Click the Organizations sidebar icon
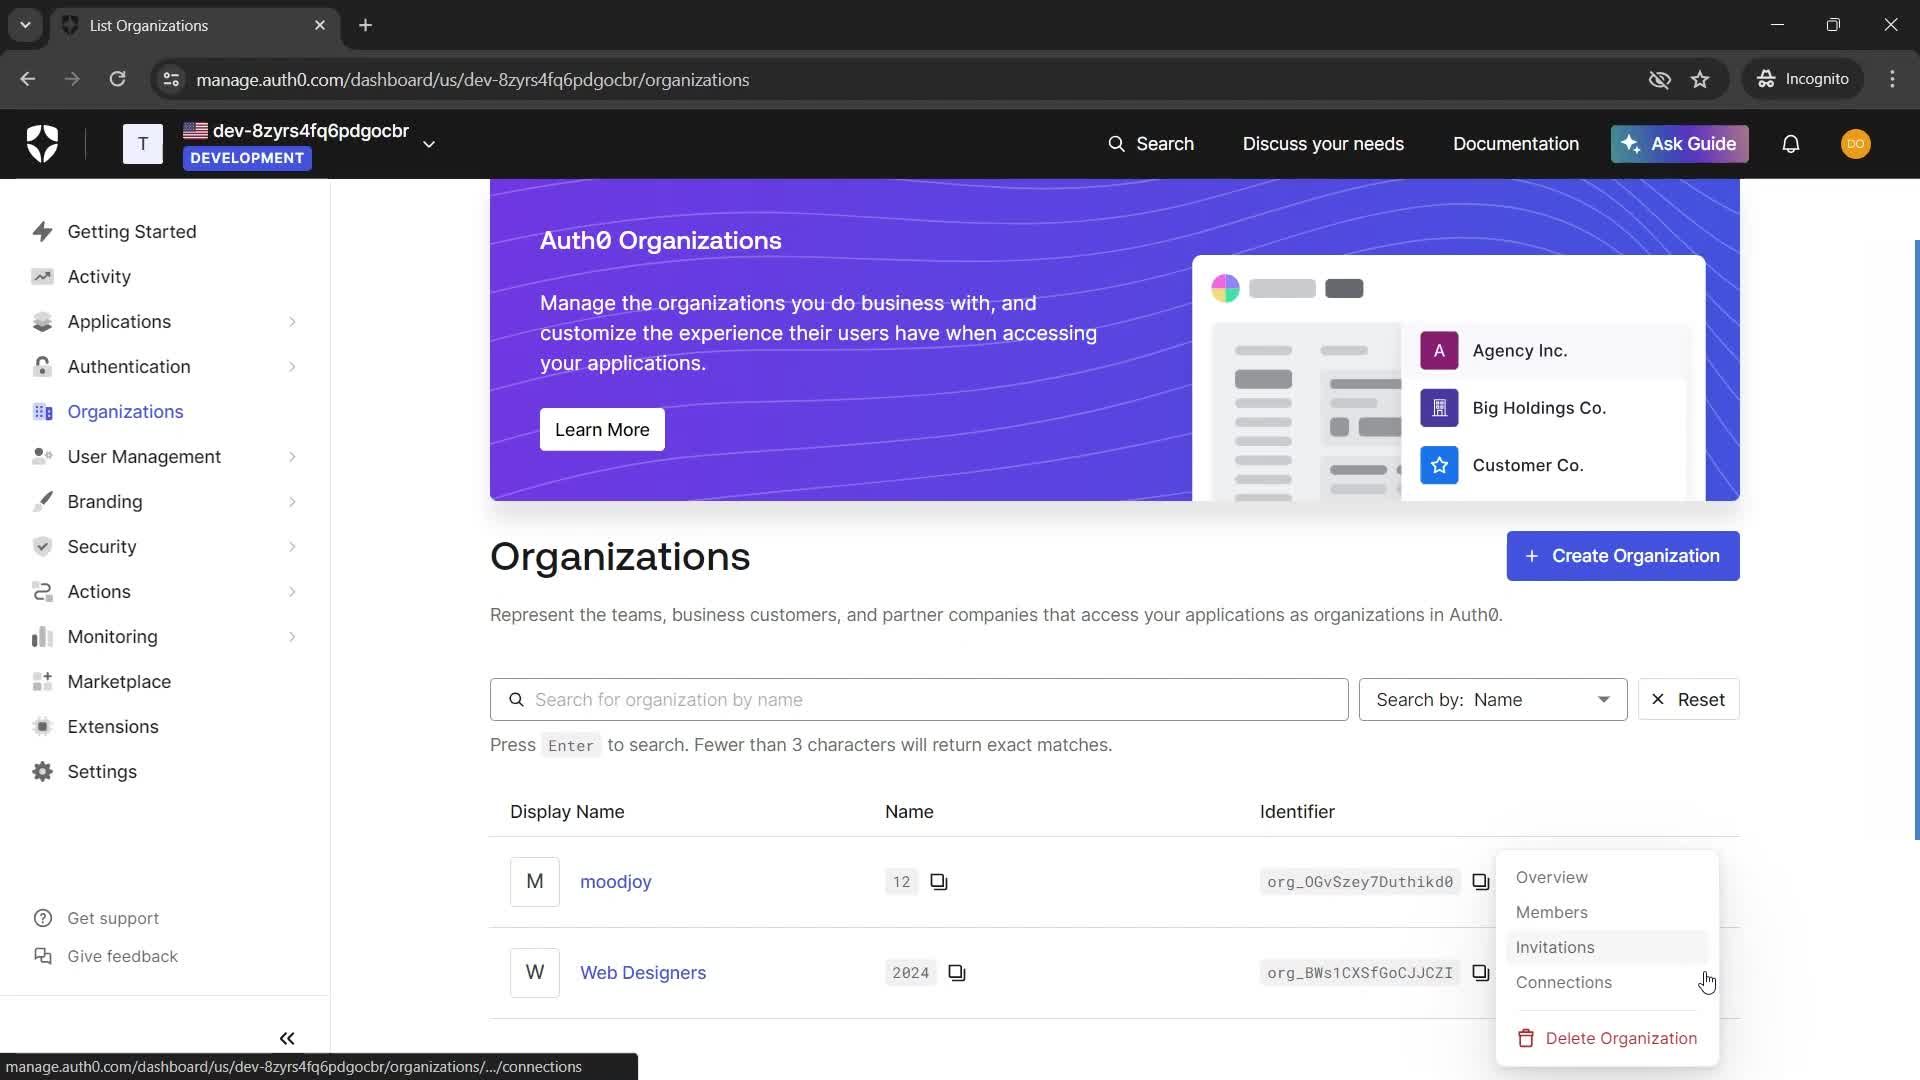The width and height of the screenshot is (1920, 1080). pyautogui.click(x=42, y=412)
